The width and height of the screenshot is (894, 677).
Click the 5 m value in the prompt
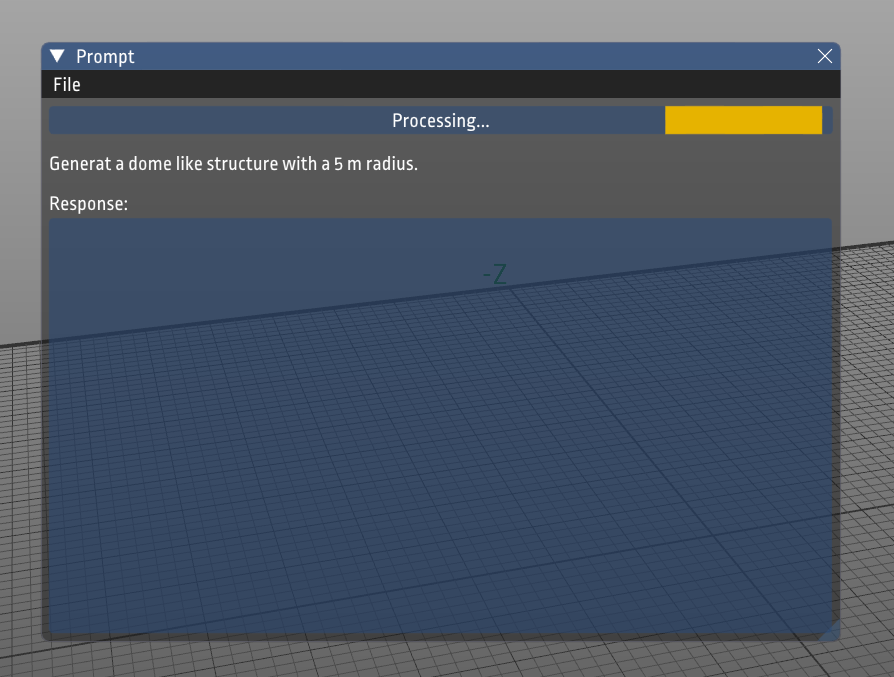click(x=348, y=164)
